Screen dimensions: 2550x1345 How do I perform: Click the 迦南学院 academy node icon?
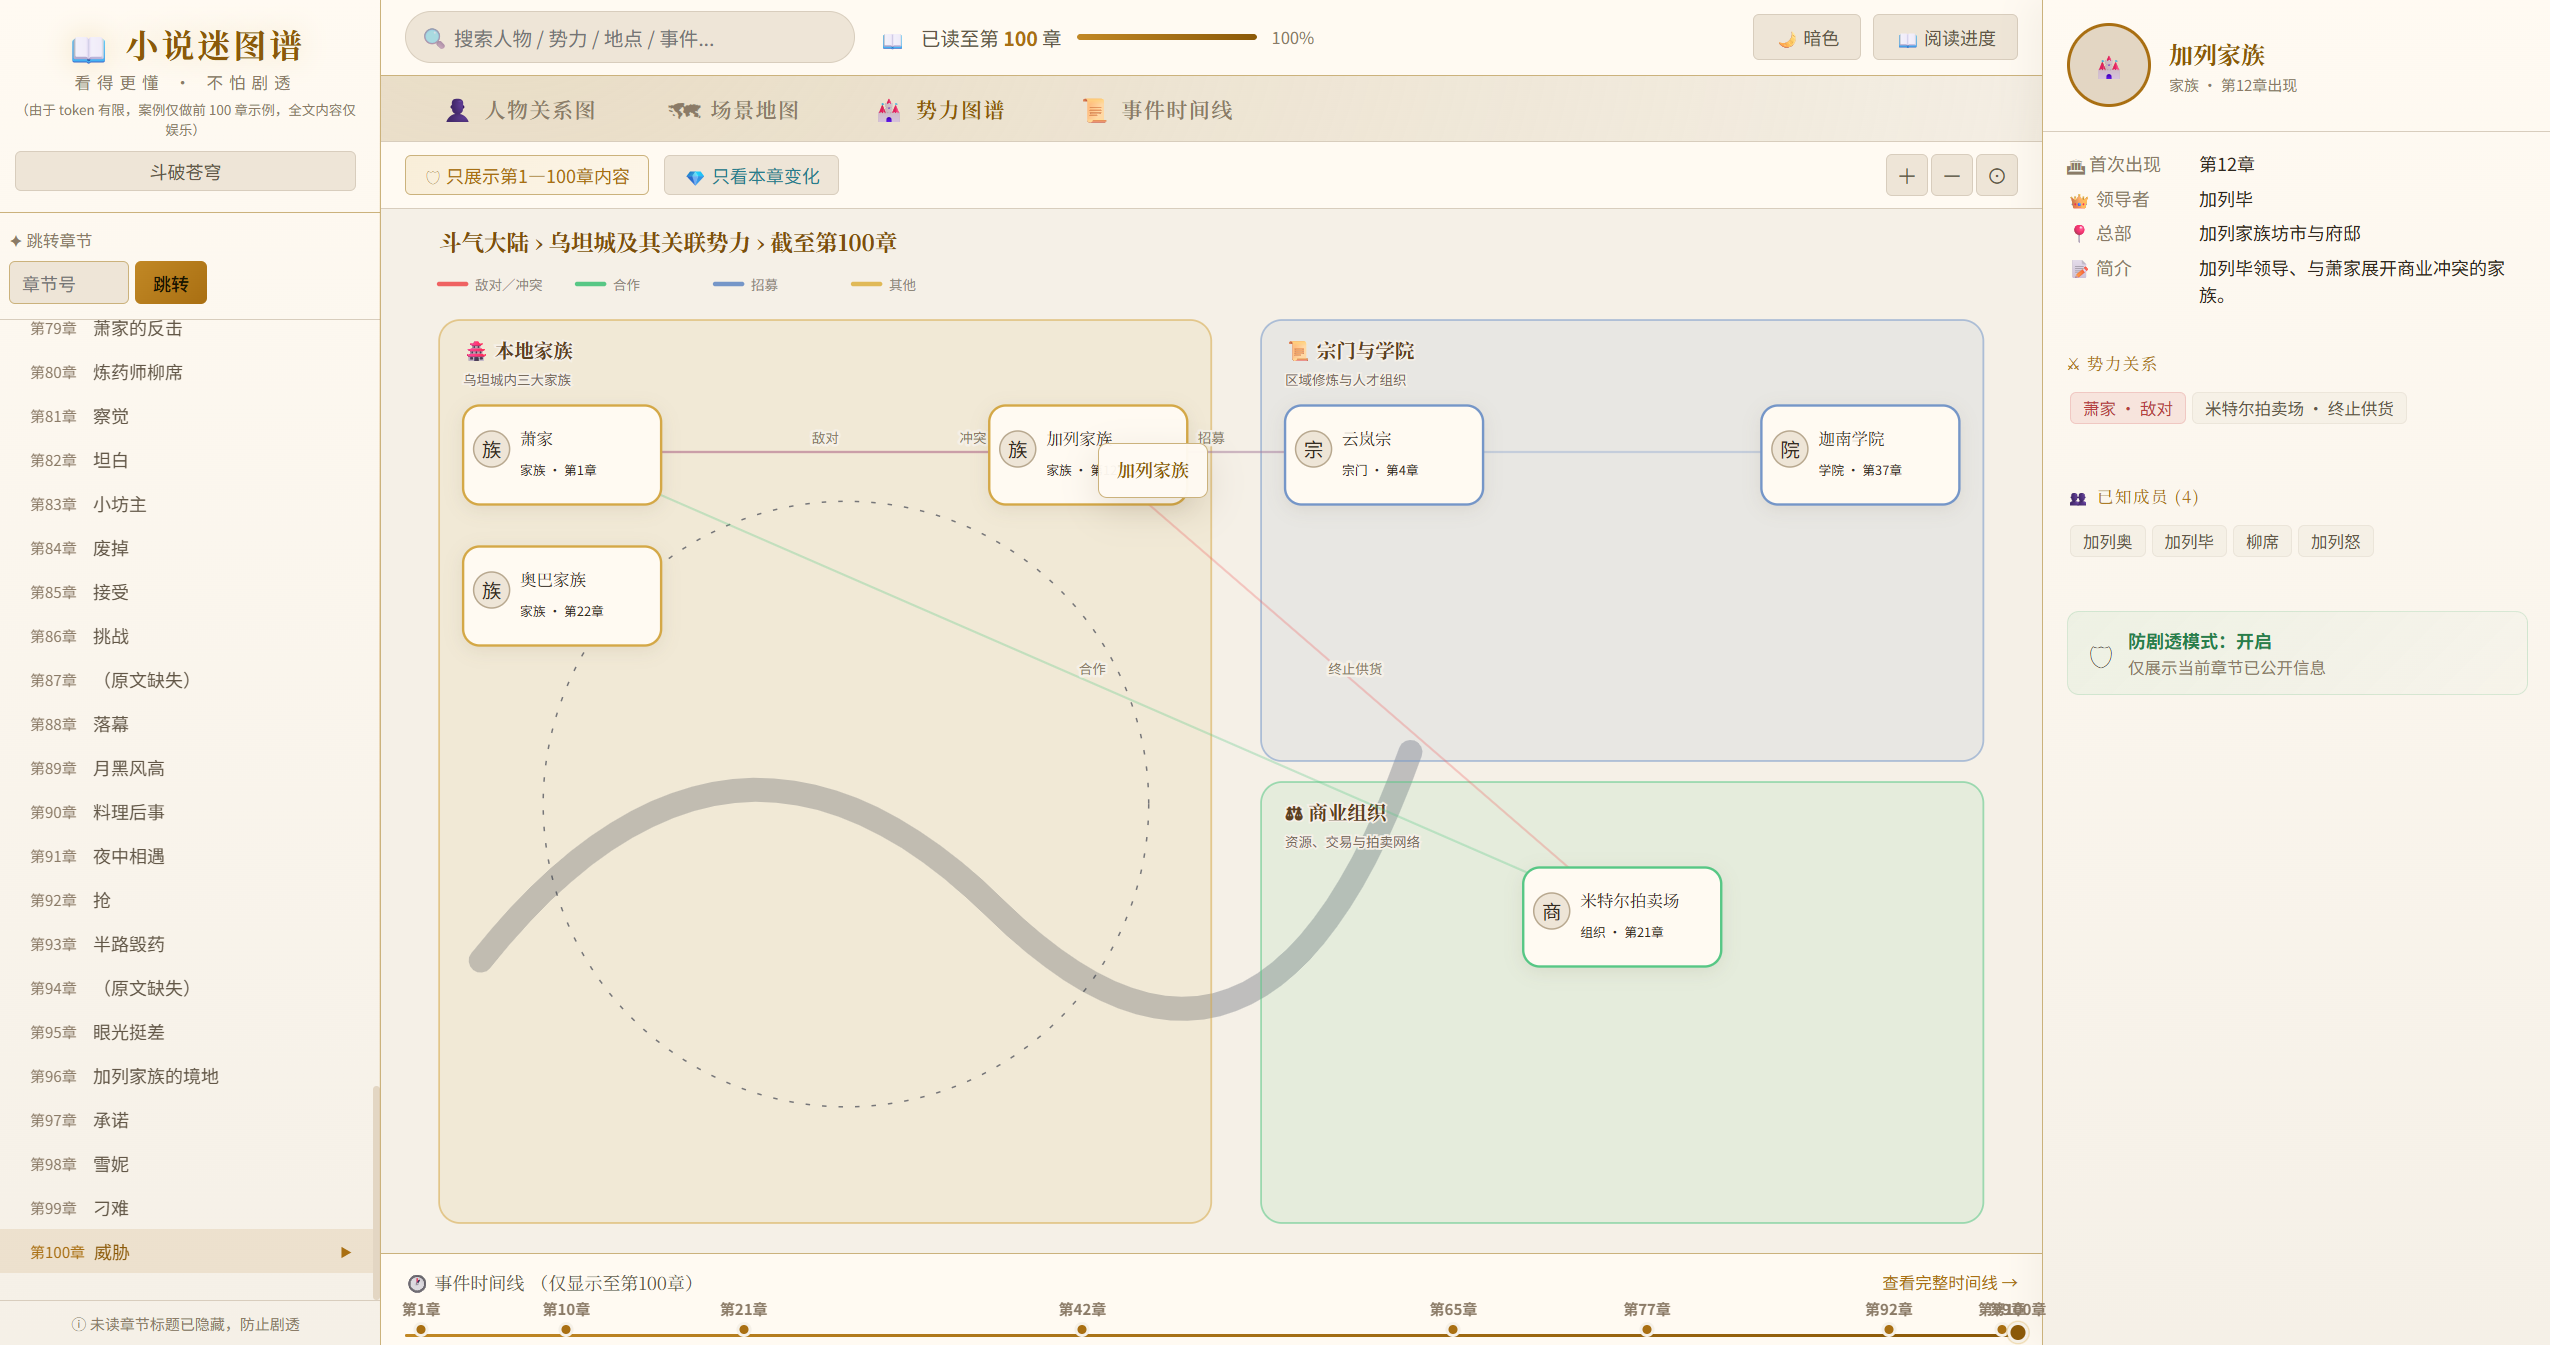point(1789,450)
